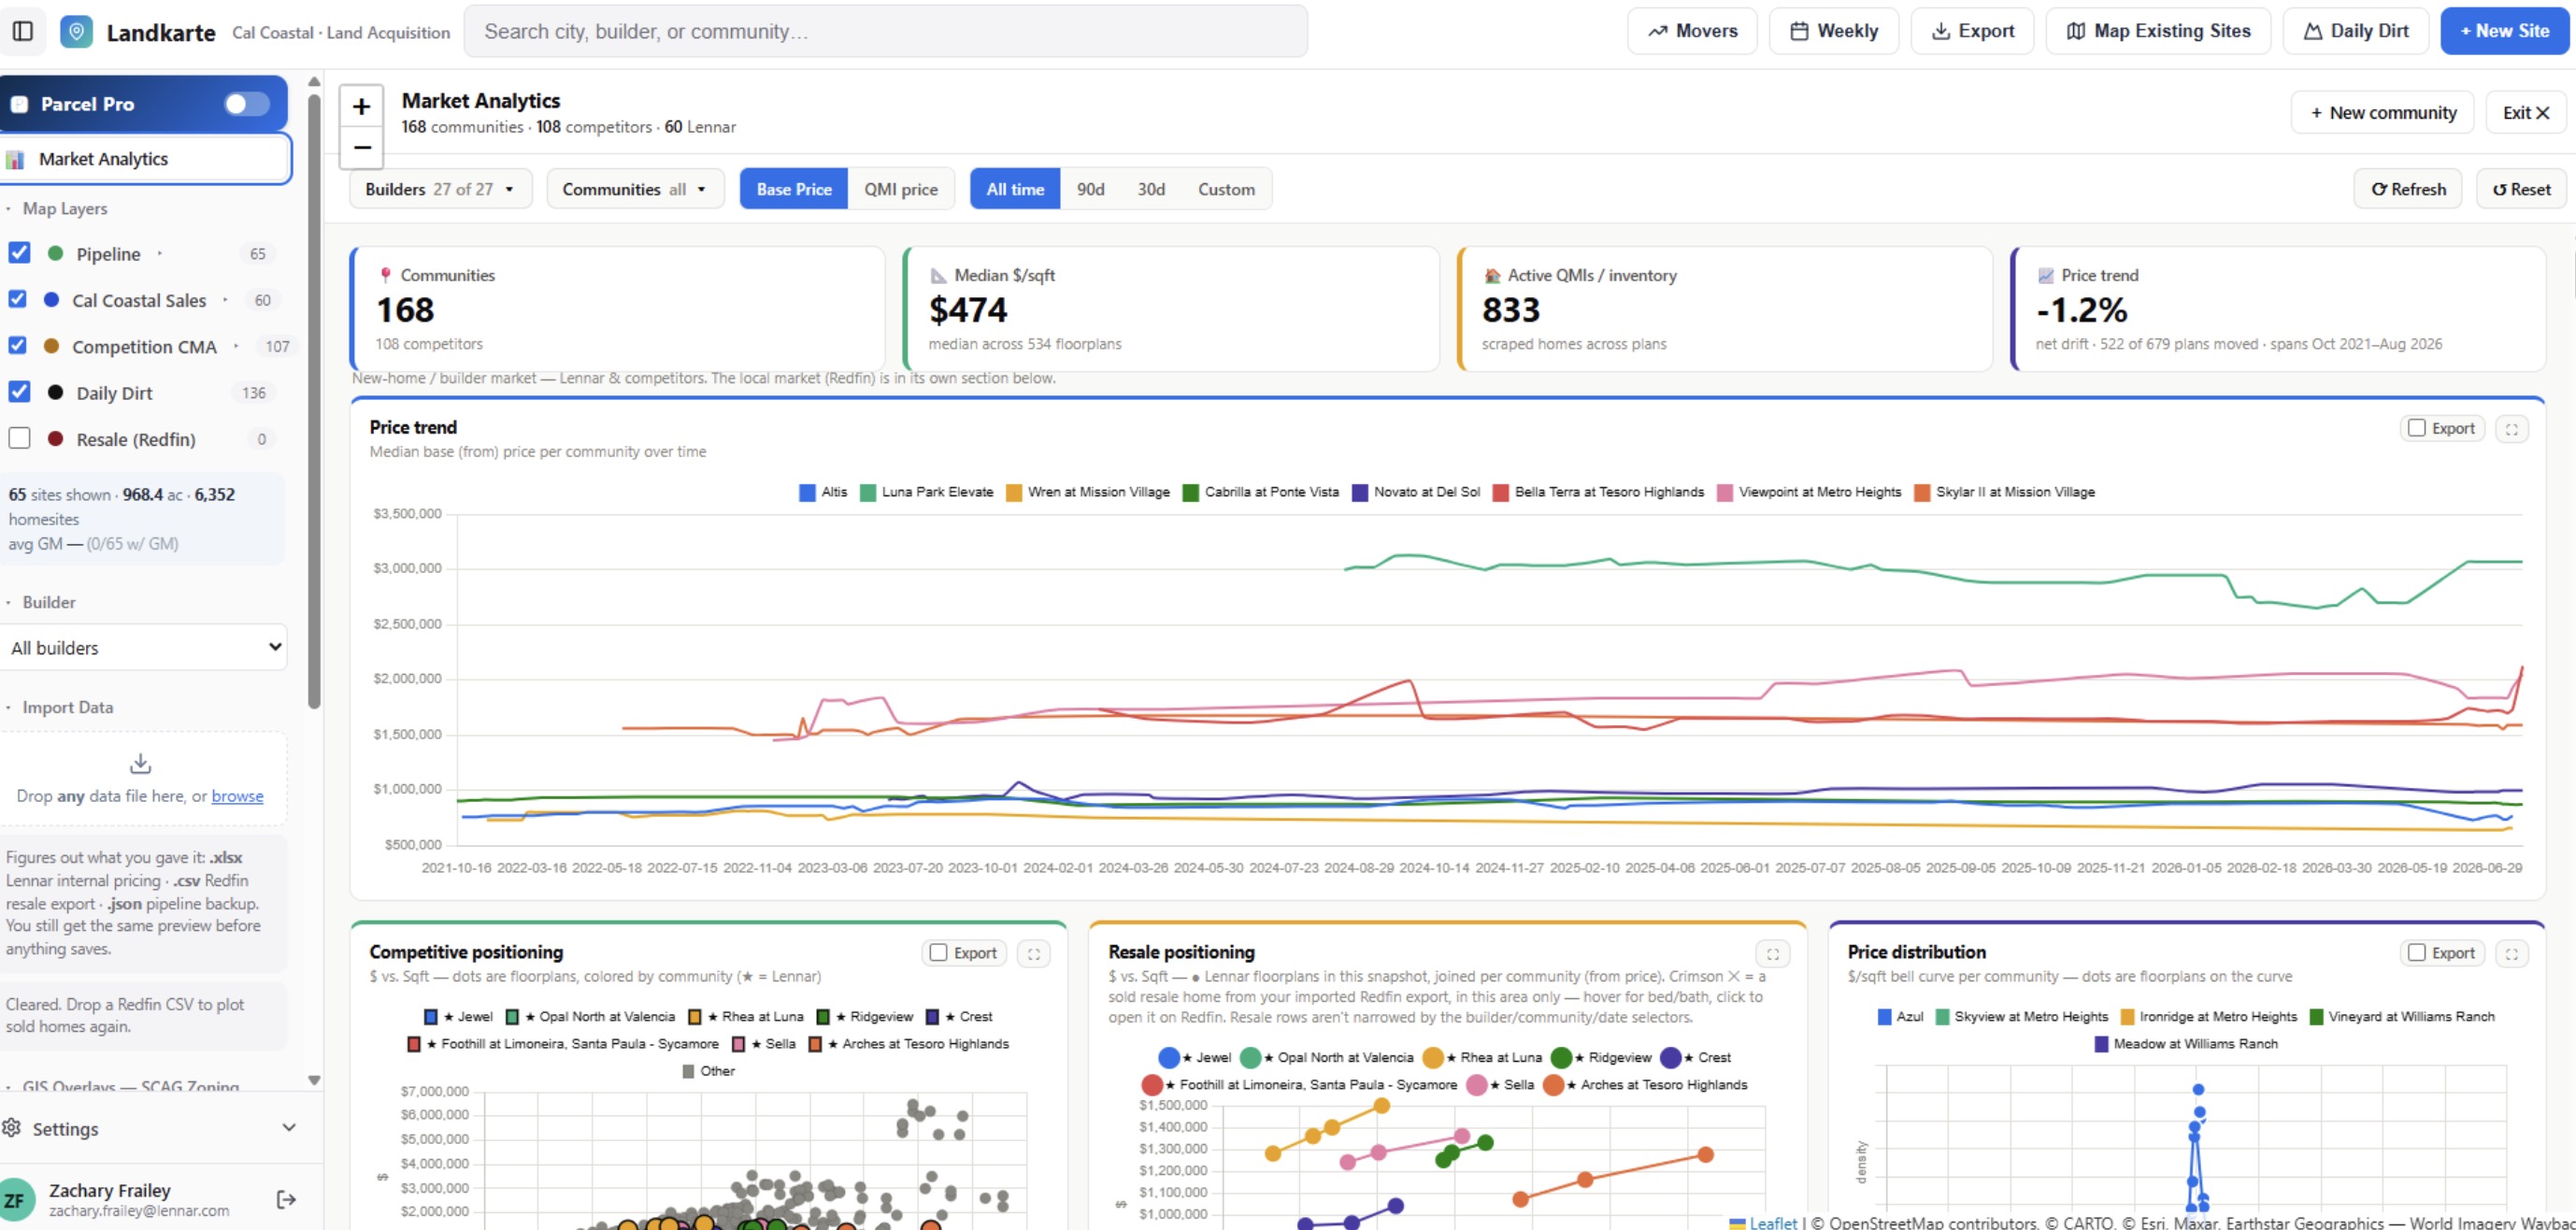Select the Custom time range
The image size is (2576, 1230).
click(x=1226, y=189)
